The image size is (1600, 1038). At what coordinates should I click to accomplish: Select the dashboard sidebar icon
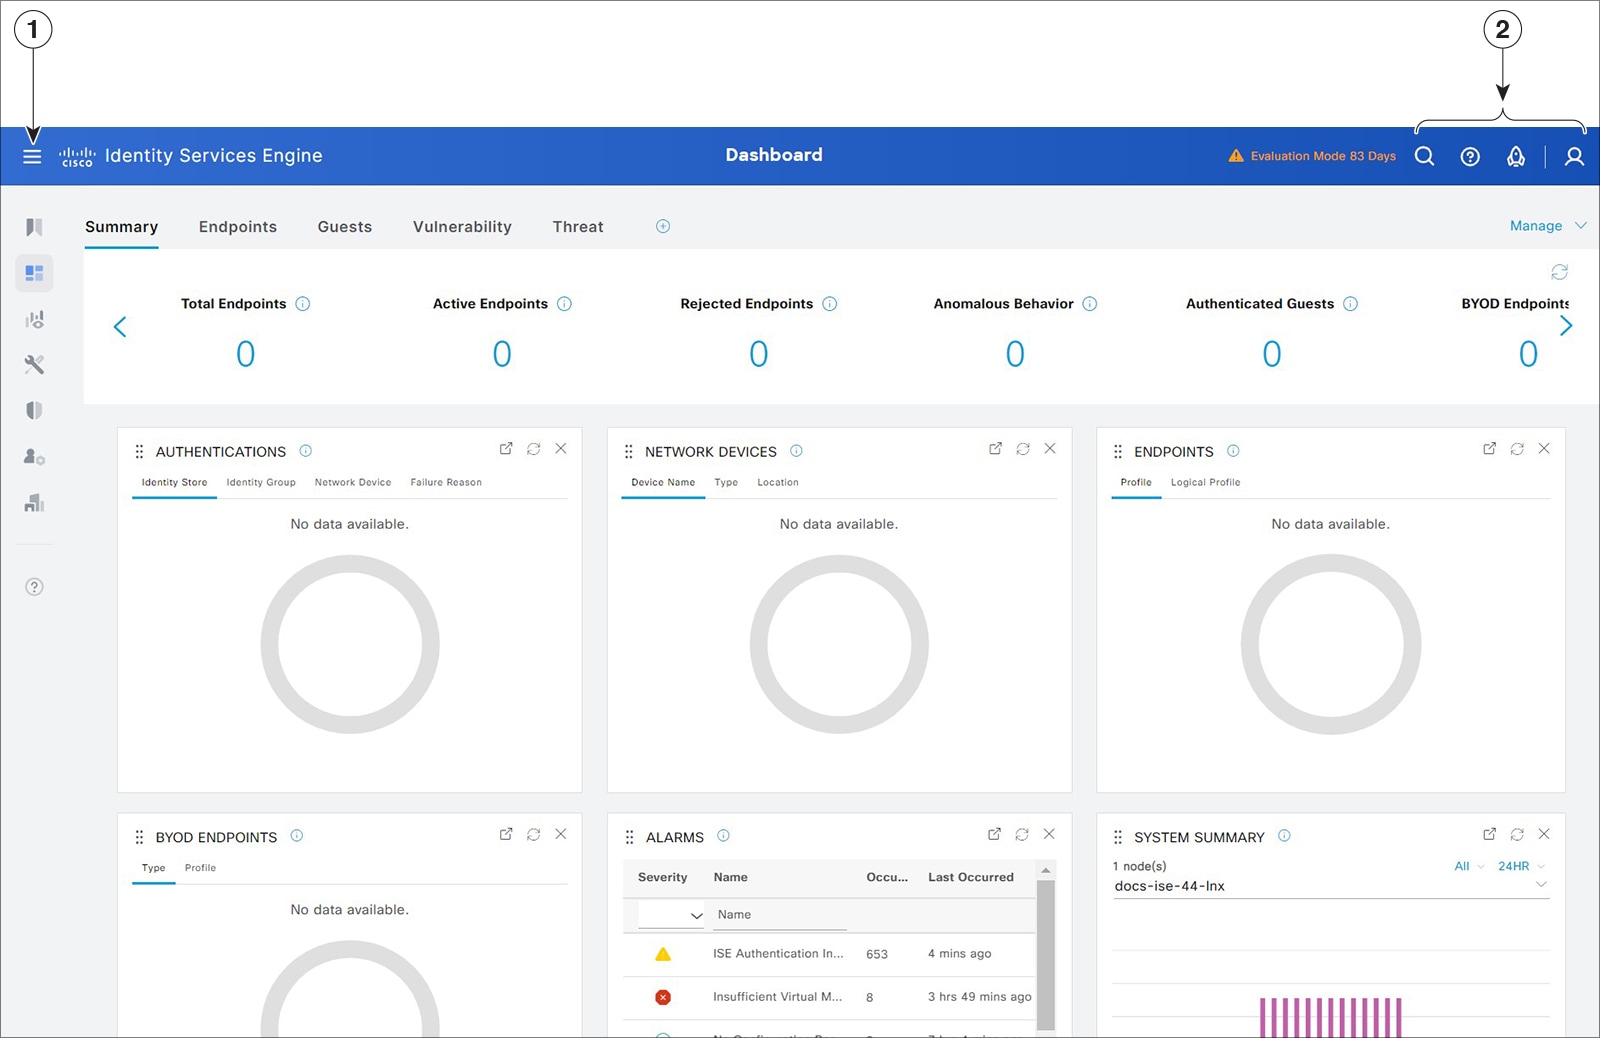pos(34,273)
